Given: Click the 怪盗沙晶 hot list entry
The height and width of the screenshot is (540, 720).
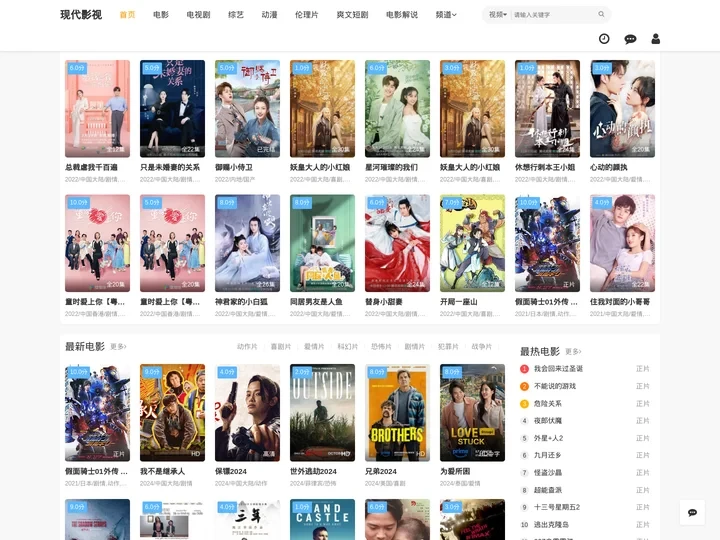Looking at the screenshot, I should coord(585,472).
